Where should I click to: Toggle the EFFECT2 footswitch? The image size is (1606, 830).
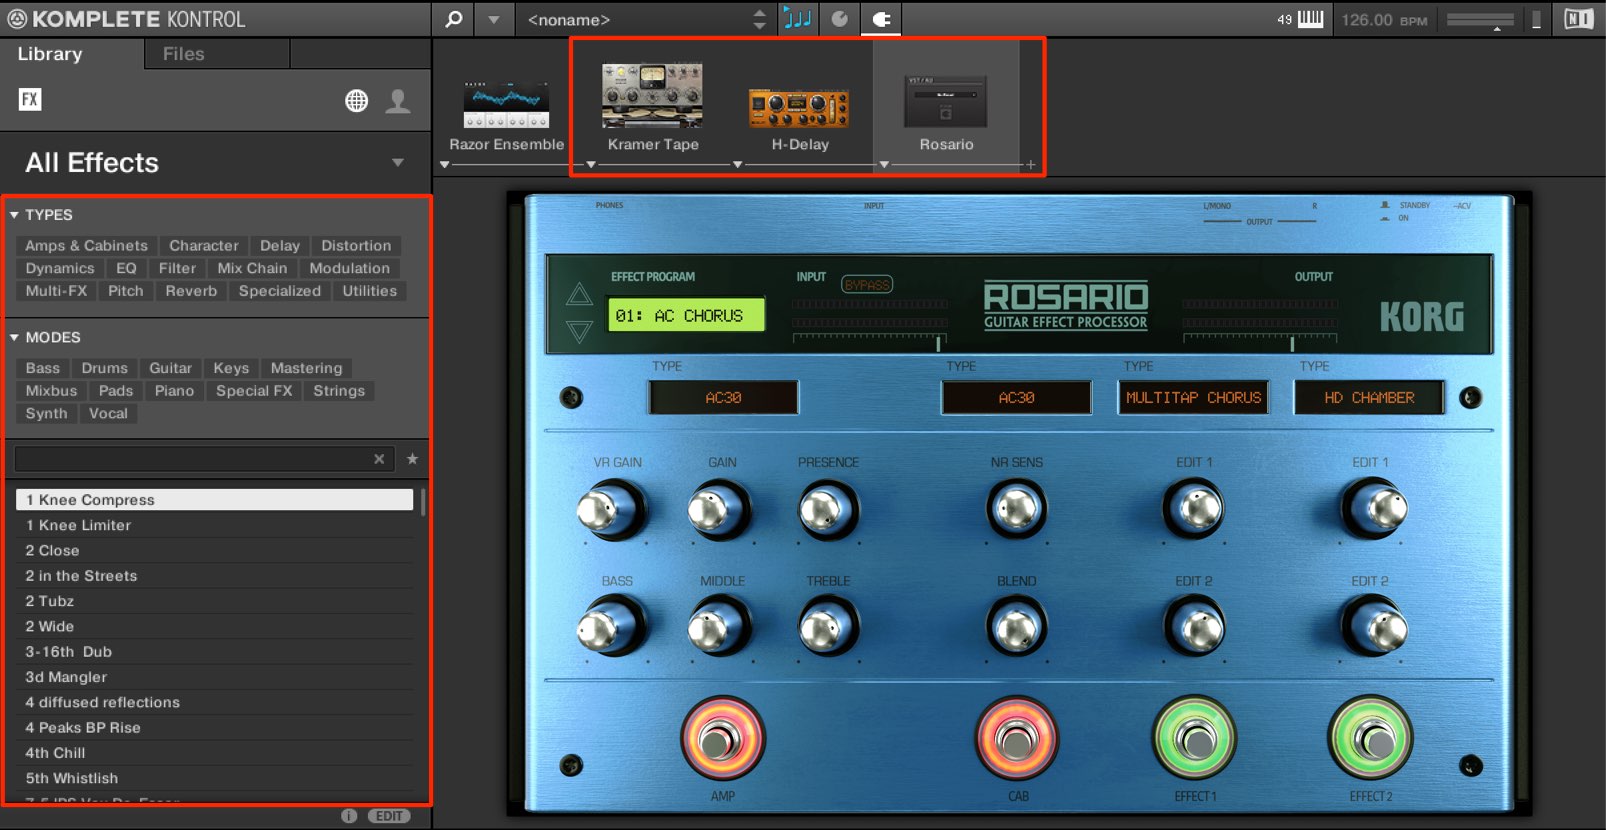click(1370, 740)
